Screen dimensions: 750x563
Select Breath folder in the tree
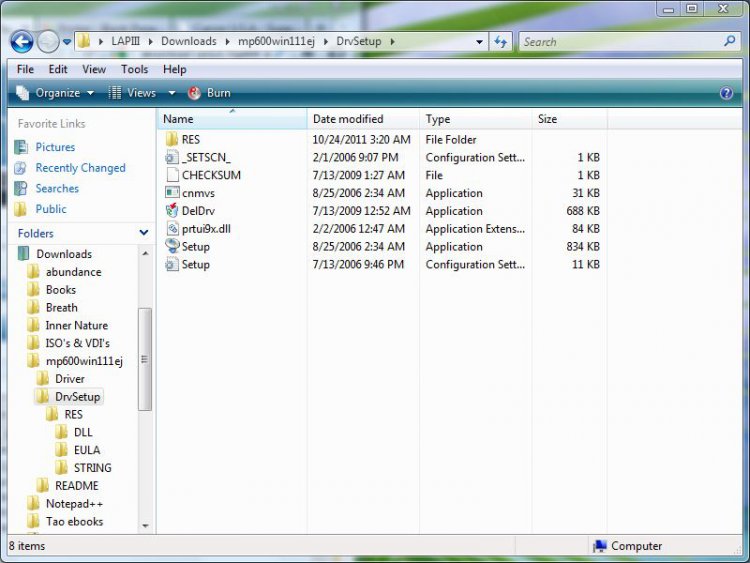click(x=62, y=308)
